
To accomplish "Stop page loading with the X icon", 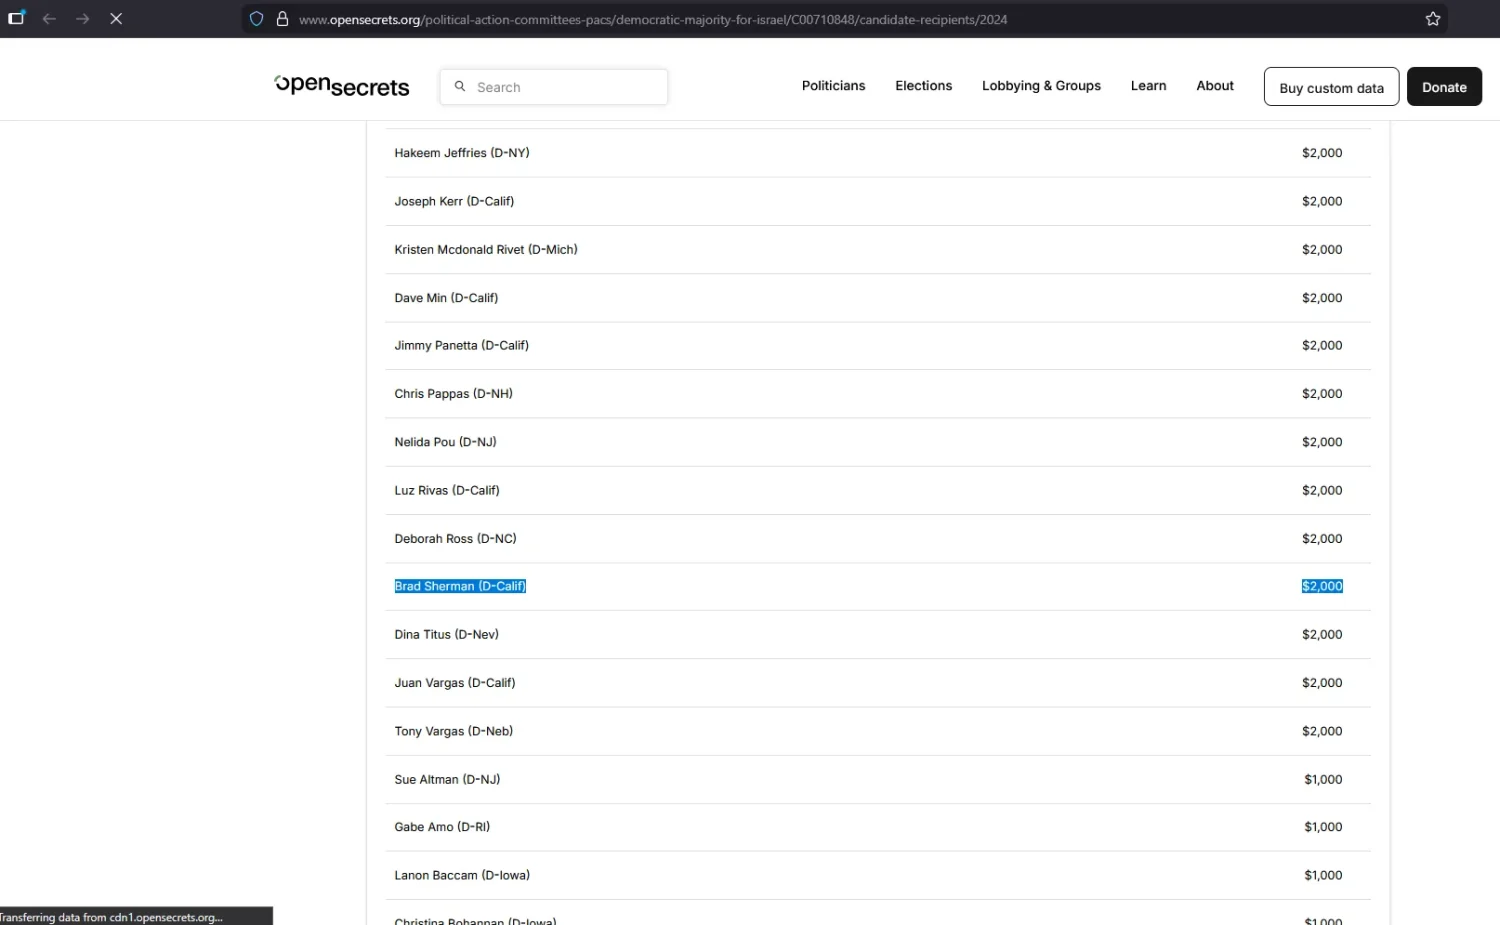I will point(116,19).
